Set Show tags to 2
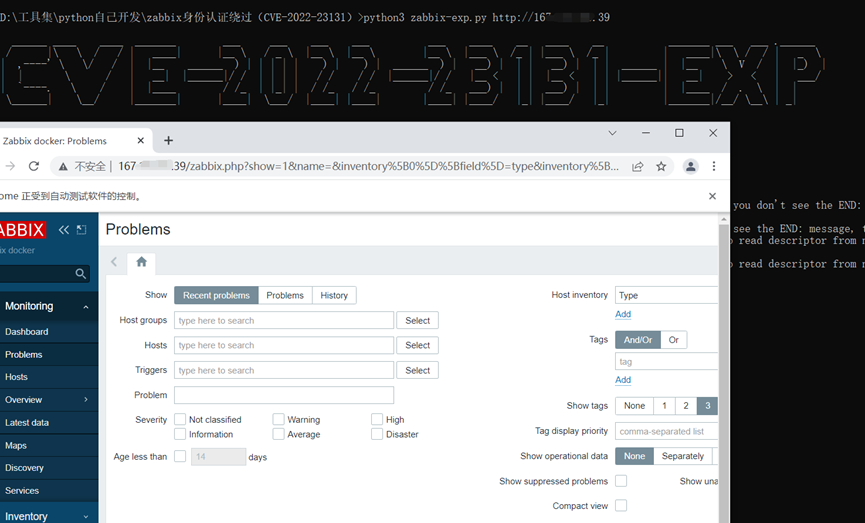Image resolution: width=865 pixels, height=523 pixels. tap(686, 405)
